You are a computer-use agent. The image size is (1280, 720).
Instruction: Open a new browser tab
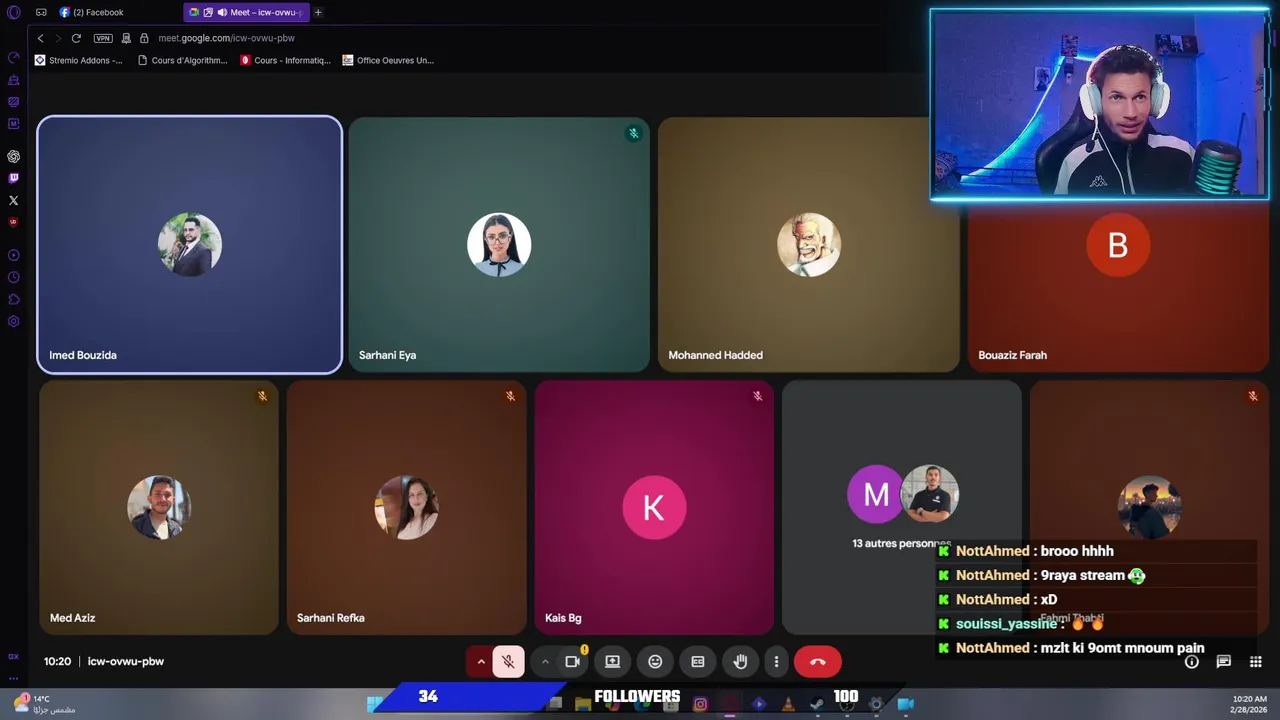318,12
